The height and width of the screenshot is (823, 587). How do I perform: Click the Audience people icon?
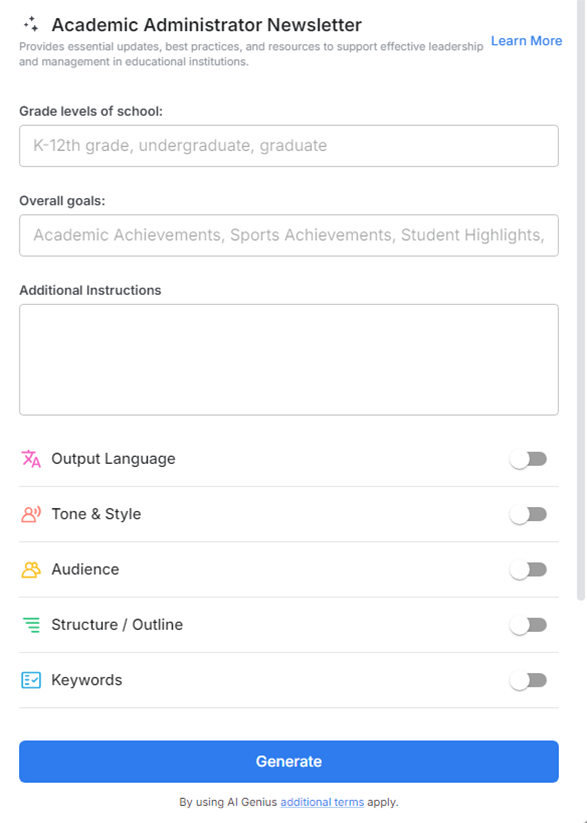[29, 568]
